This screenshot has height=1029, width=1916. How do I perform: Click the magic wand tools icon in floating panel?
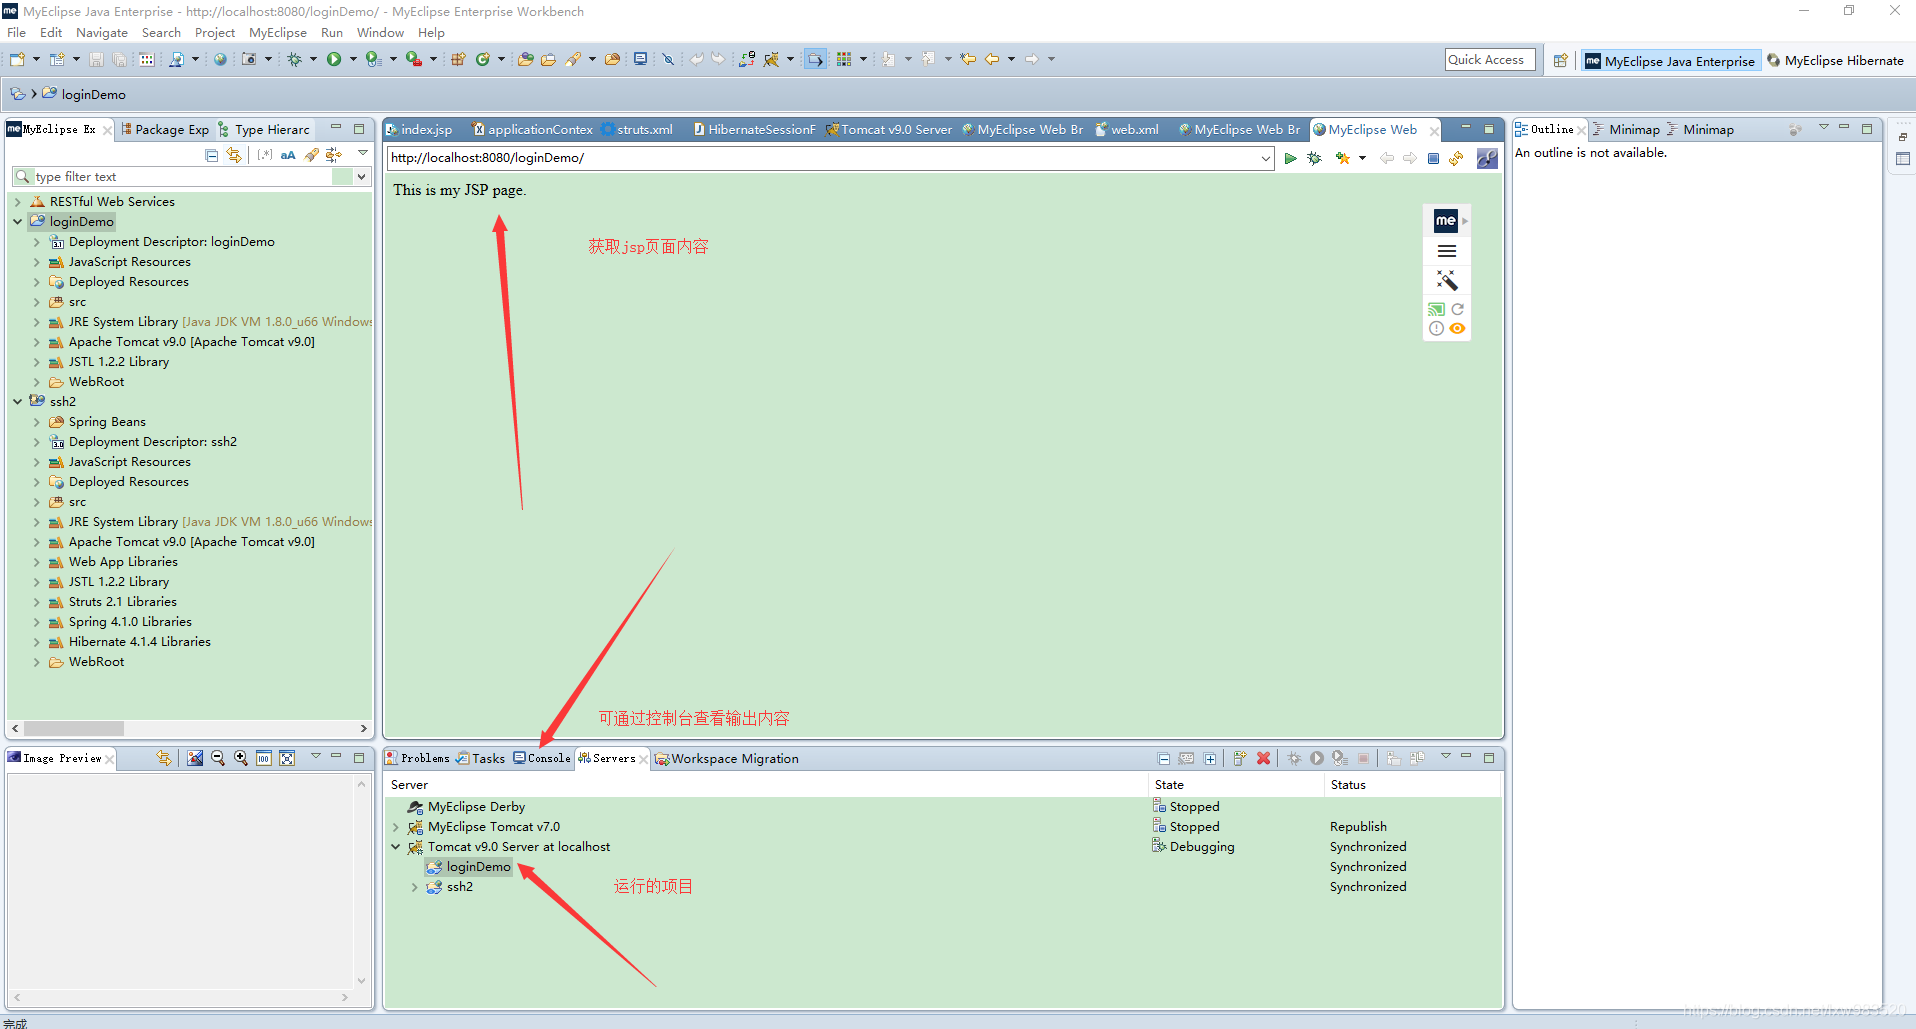(1447, 280)
